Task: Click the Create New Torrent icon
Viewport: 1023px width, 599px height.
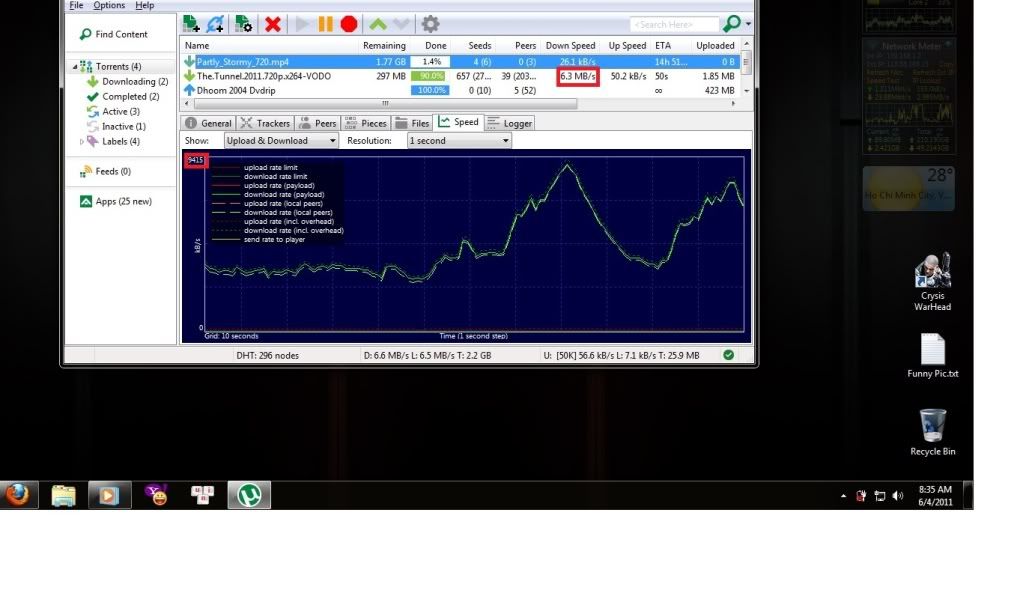Action: point(242,24)
